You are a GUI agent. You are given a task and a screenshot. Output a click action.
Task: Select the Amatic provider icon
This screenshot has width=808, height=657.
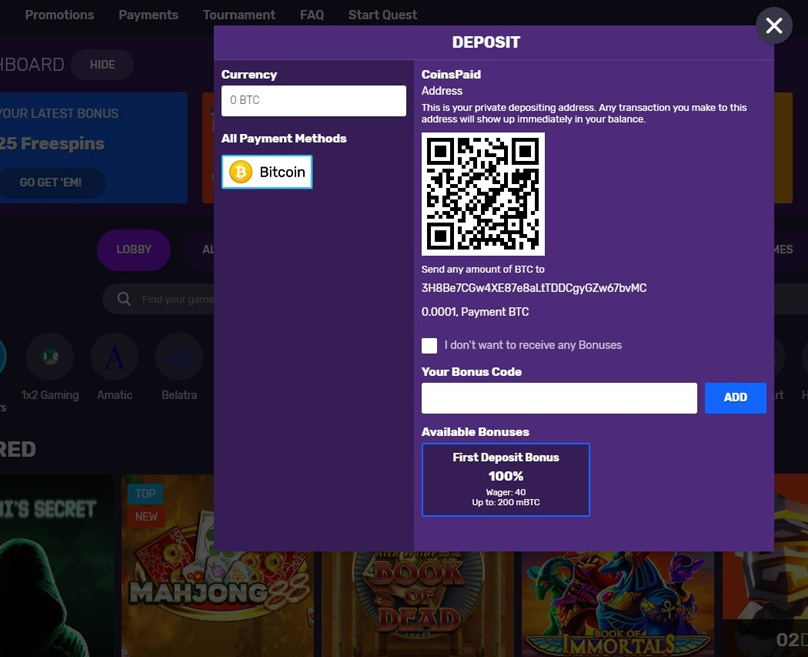click(114, 357)
